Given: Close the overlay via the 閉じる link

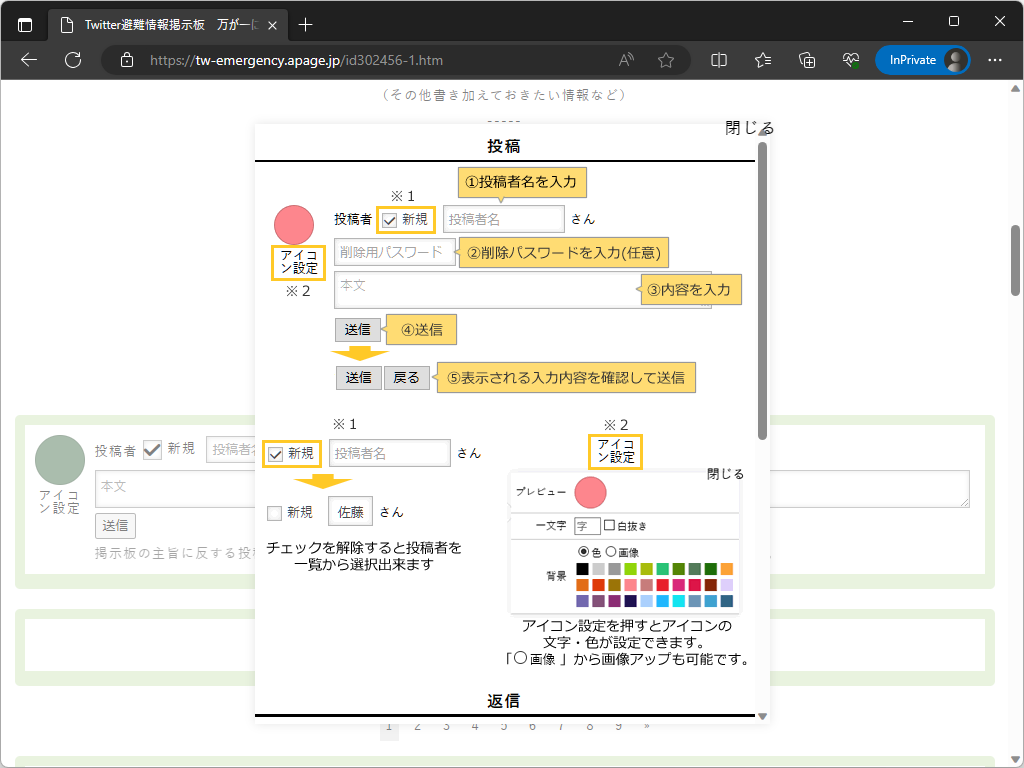Looking at the screenshot, I should [x=748, y=128].
